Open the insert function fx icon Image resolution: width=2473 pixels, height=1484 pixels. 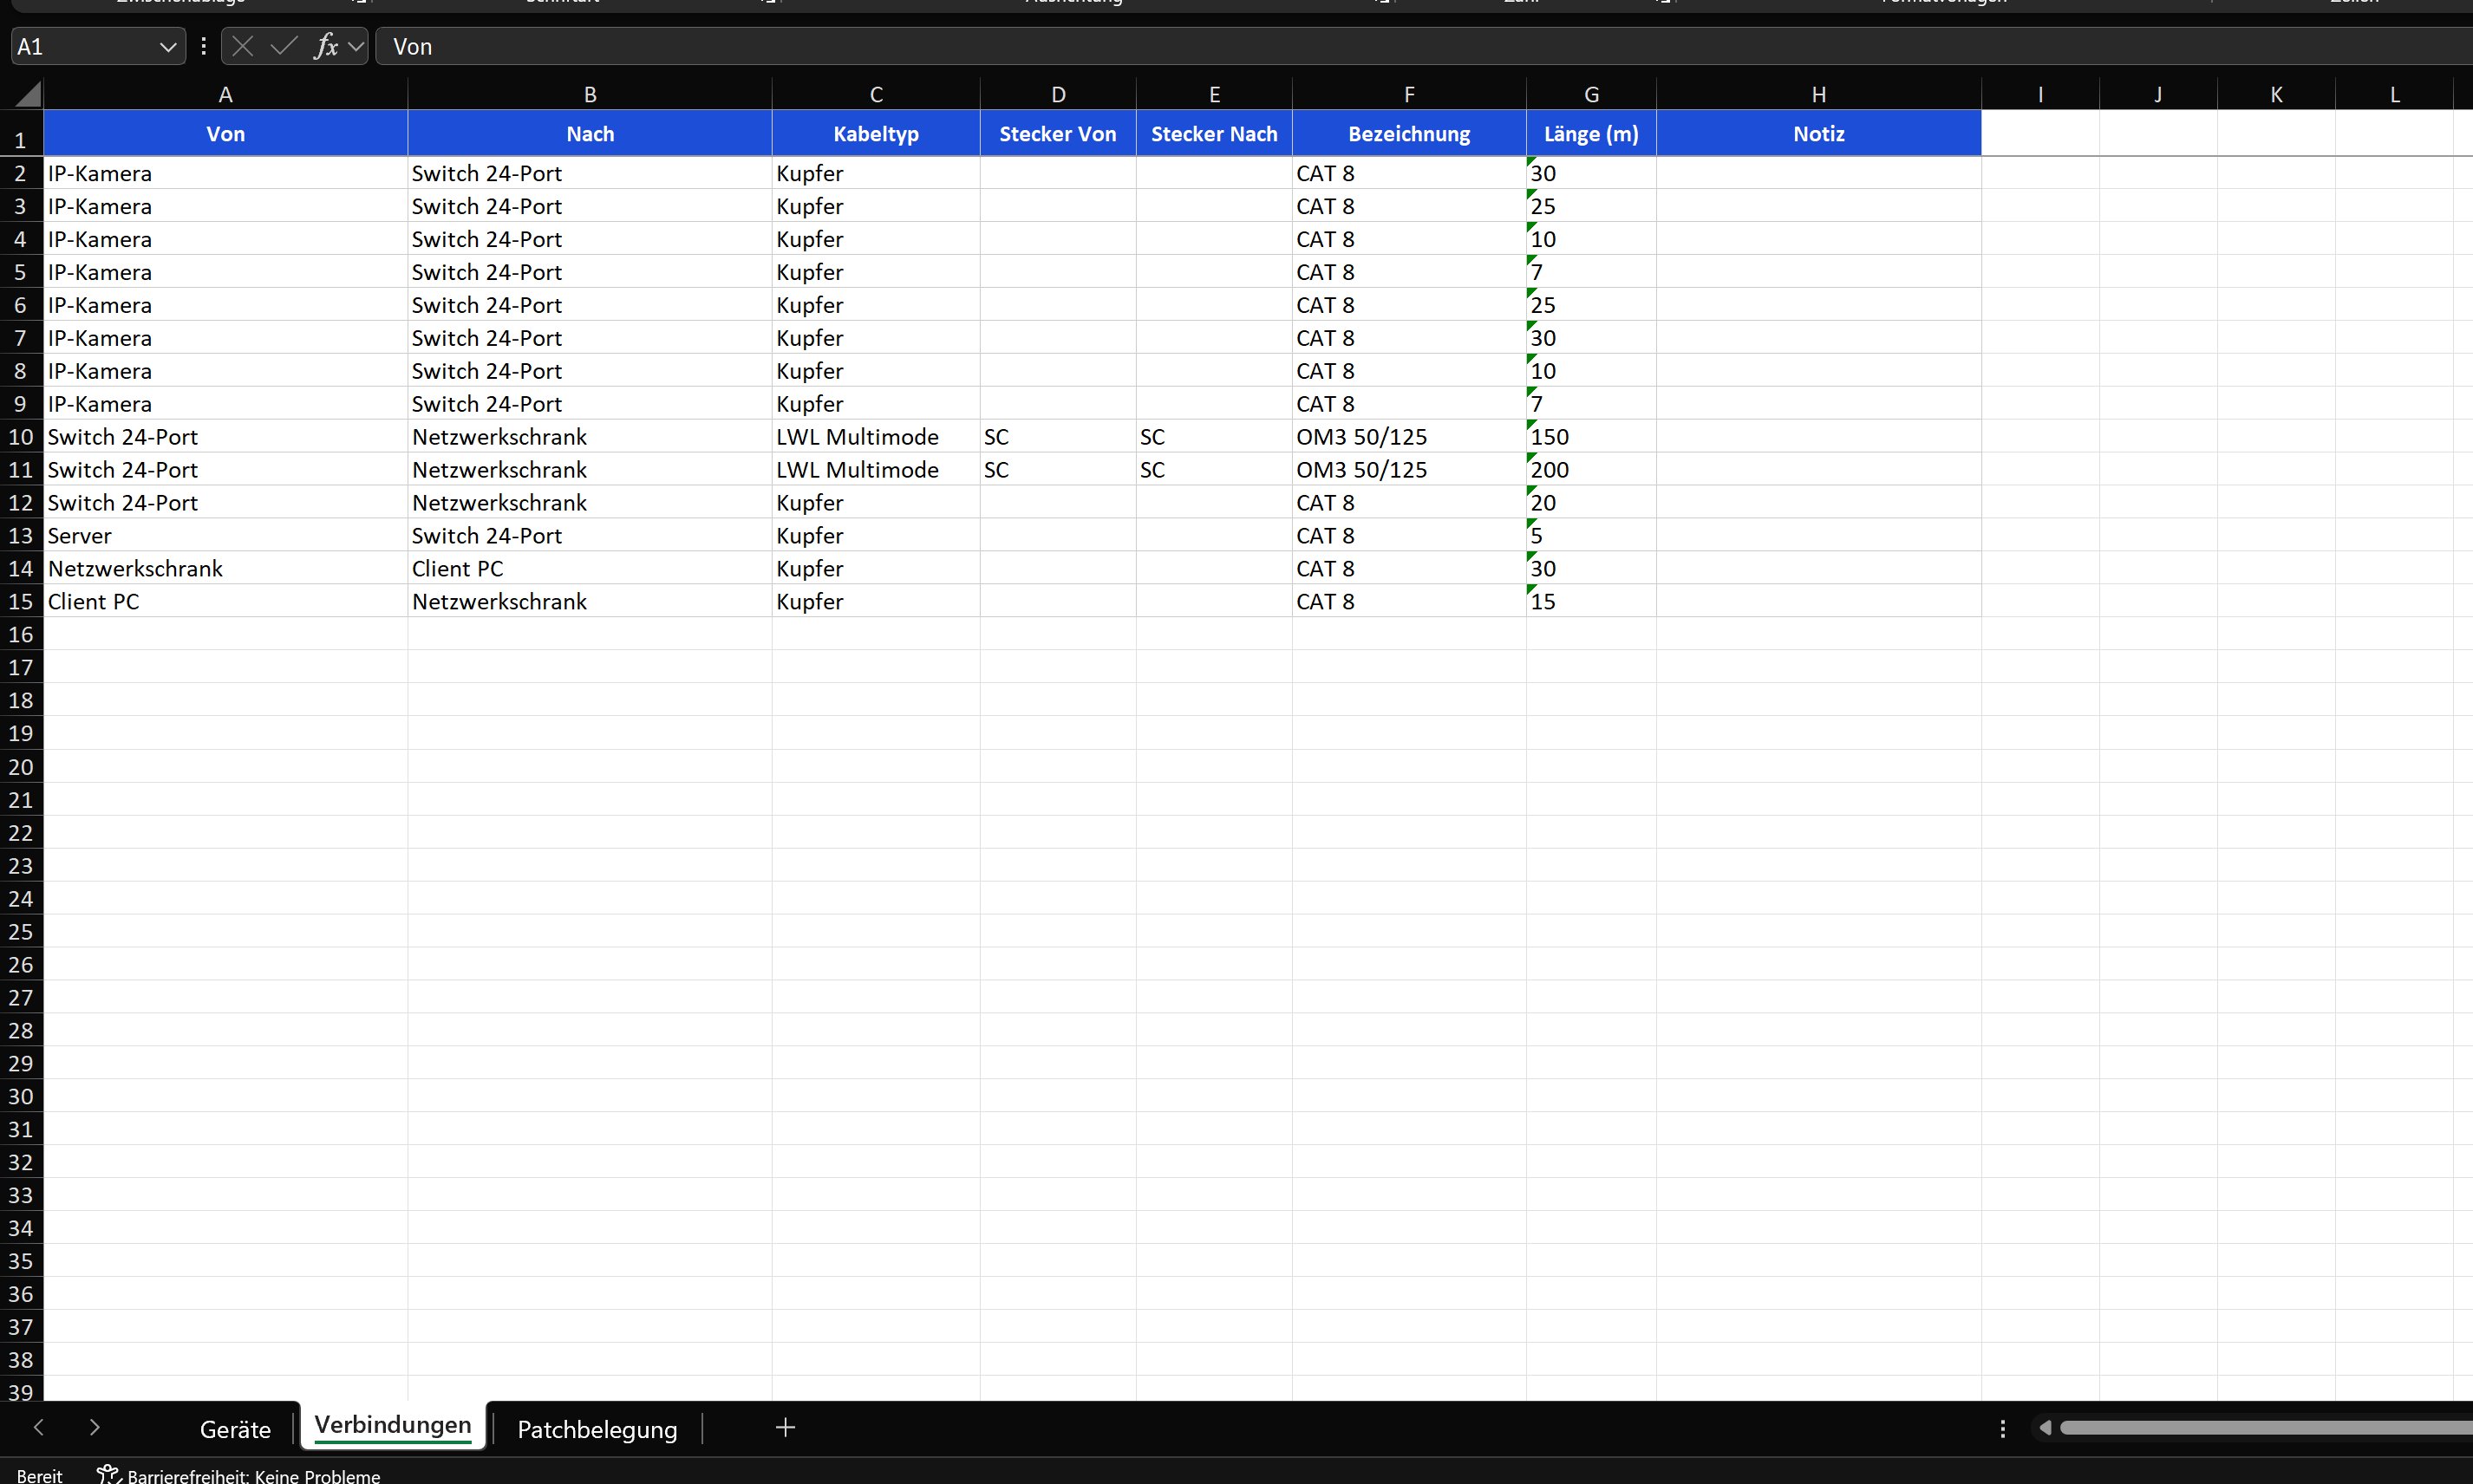pos(326,46)
